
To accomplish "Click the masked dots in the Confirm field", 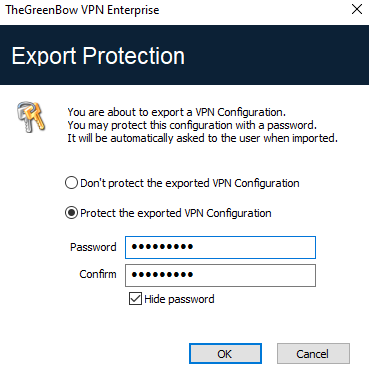I will (162, 275).
